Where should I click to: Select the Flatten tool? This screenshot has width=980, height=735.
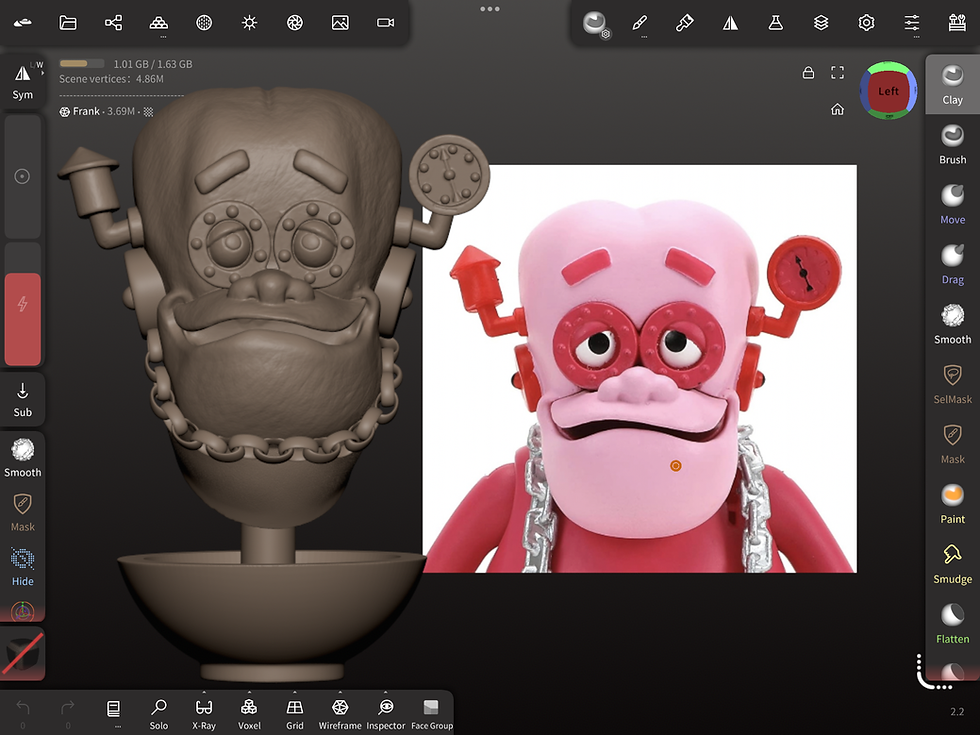tap(952, 624)
